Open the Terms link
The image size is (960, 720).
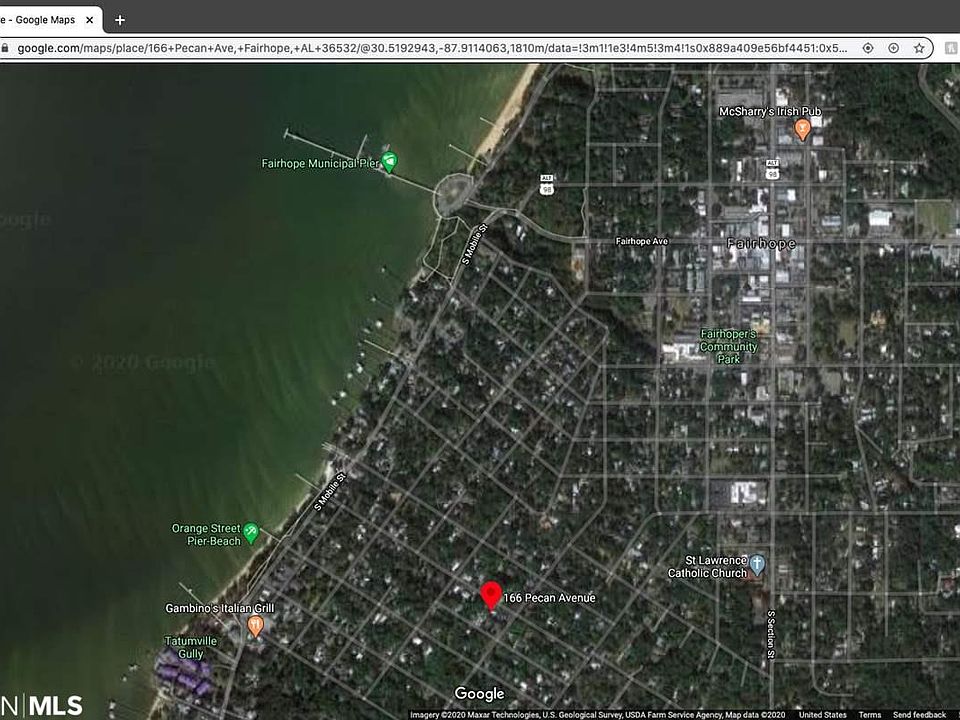(x=869, y=714)
